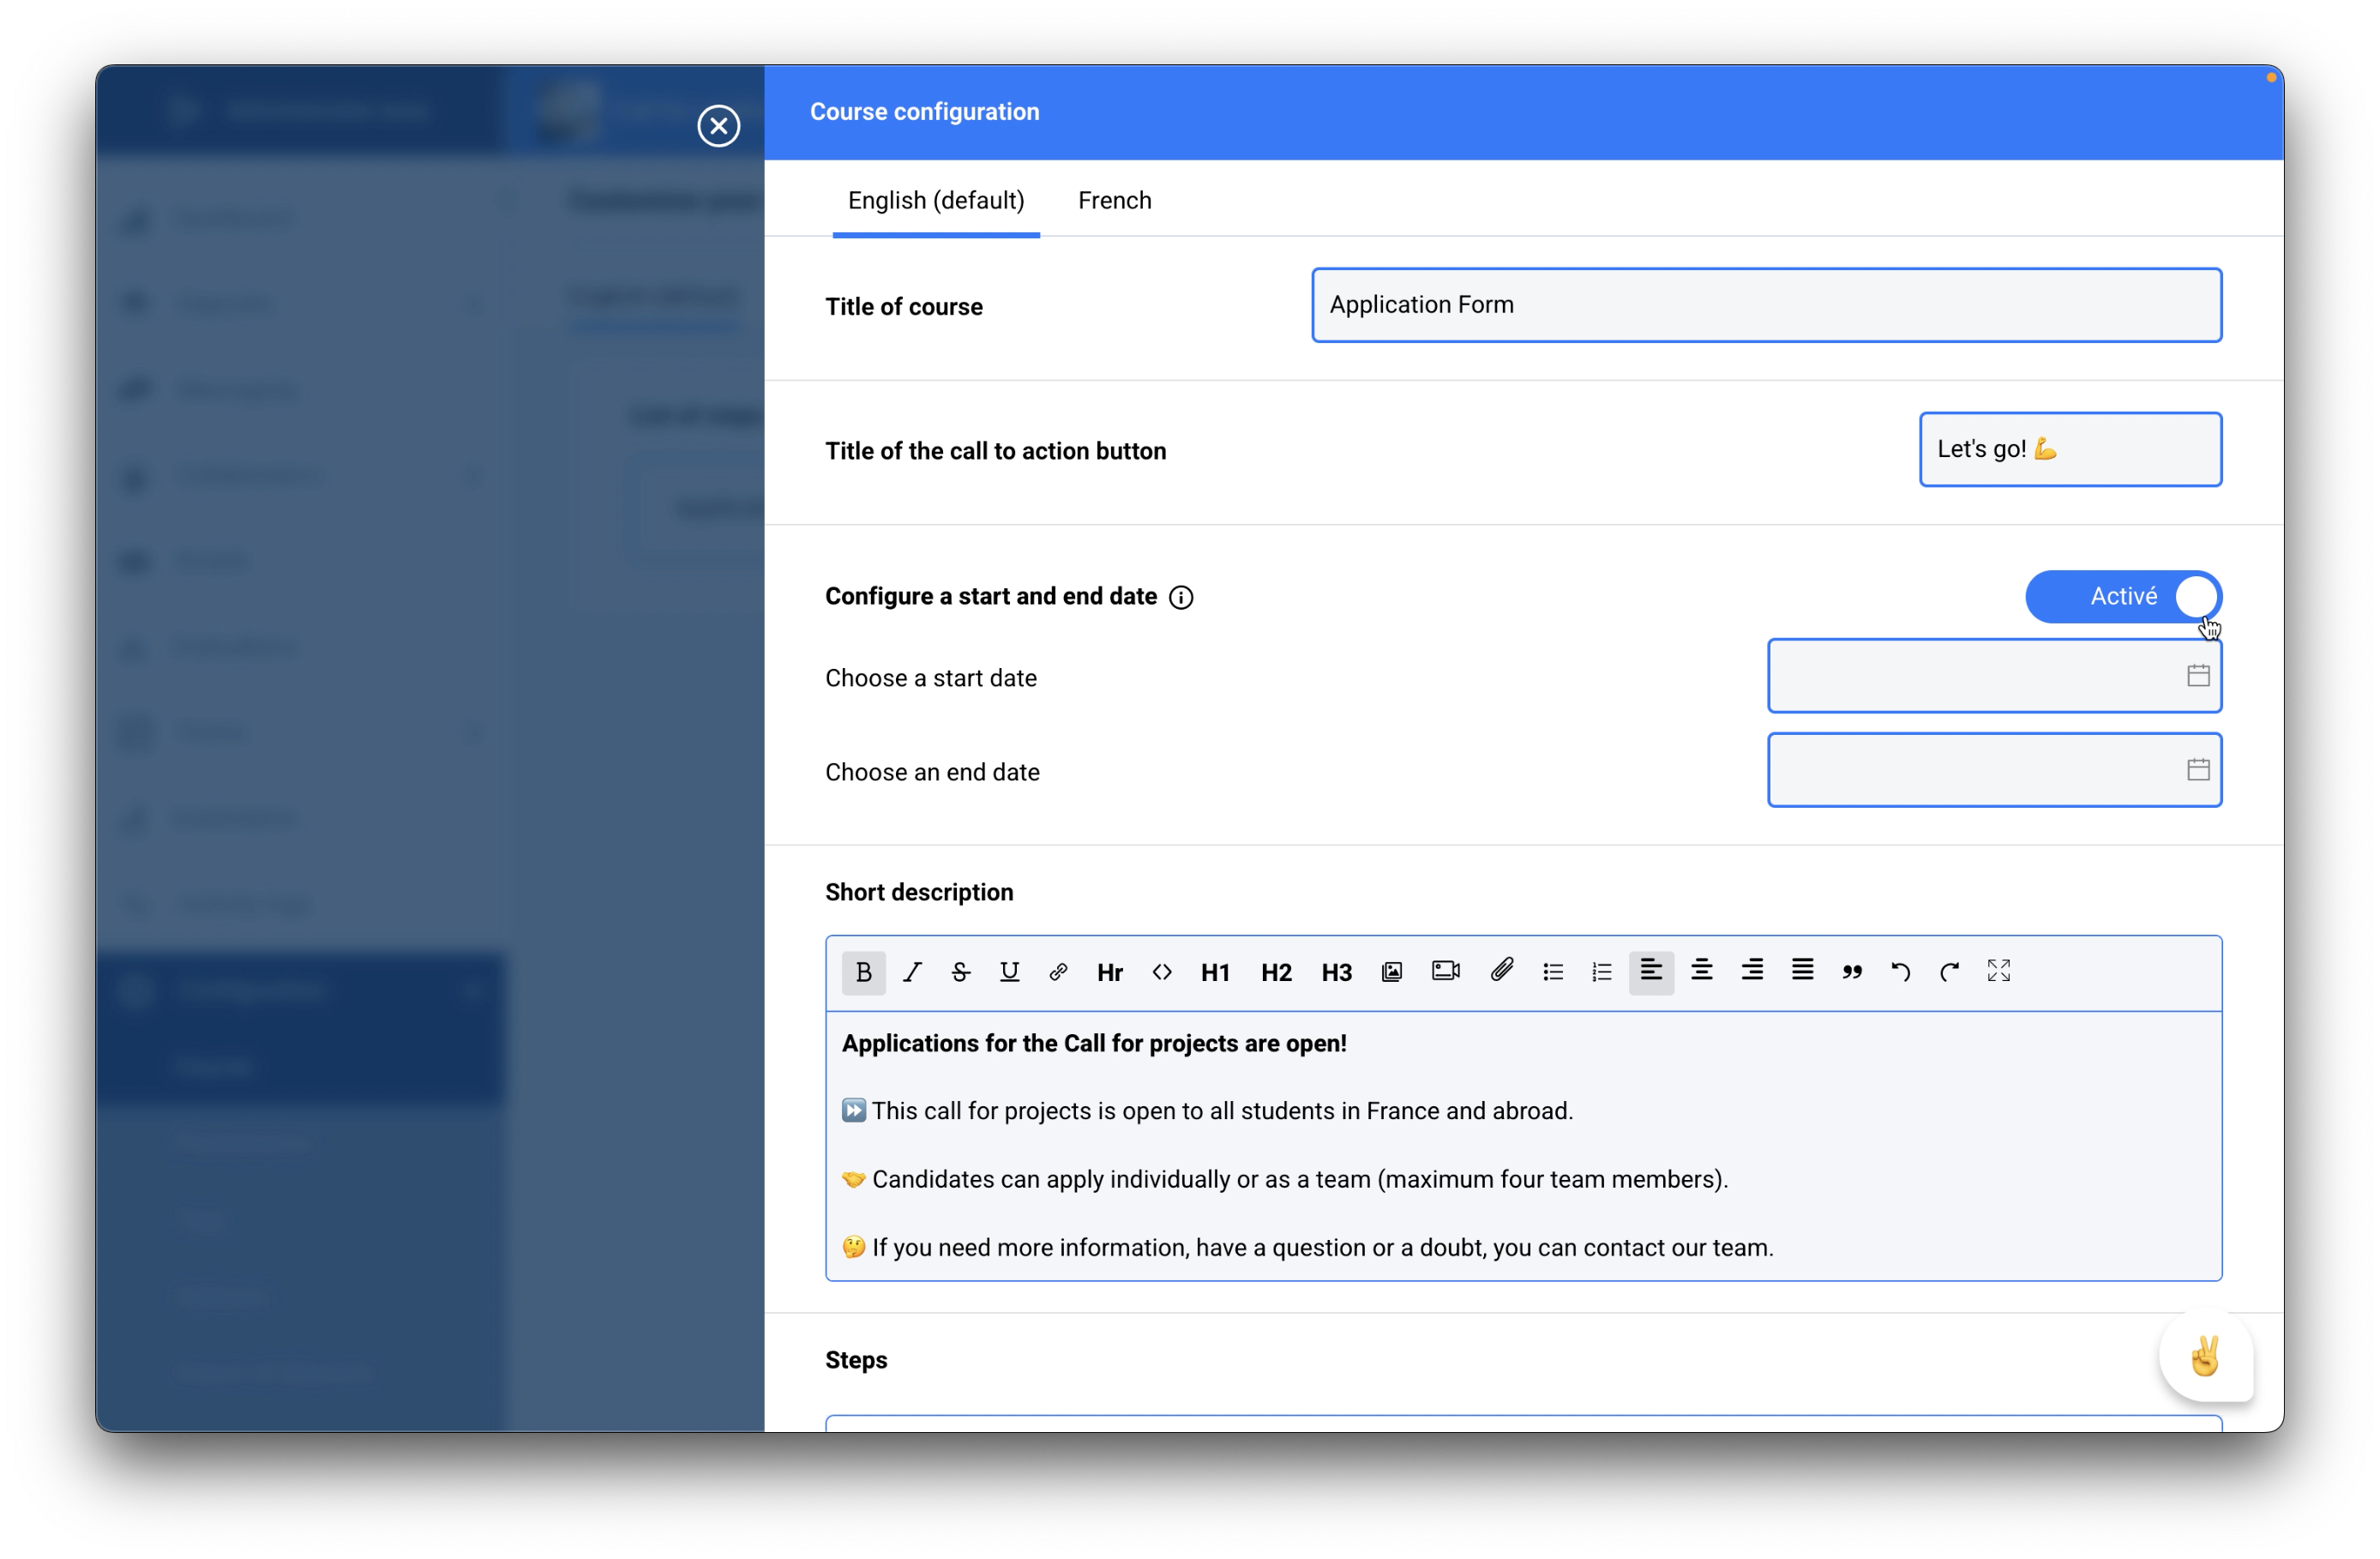This screenshot has width=2380, height=1559.
Task: Insert a horizontal rule (Hr)
Action: click(1110, 972)
